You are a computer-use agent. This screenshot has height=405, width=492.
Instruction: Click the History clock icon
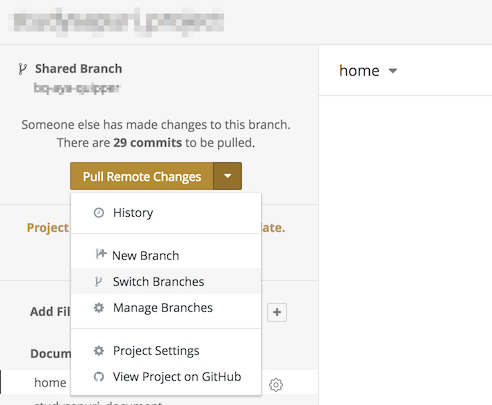tap(99, 213)
